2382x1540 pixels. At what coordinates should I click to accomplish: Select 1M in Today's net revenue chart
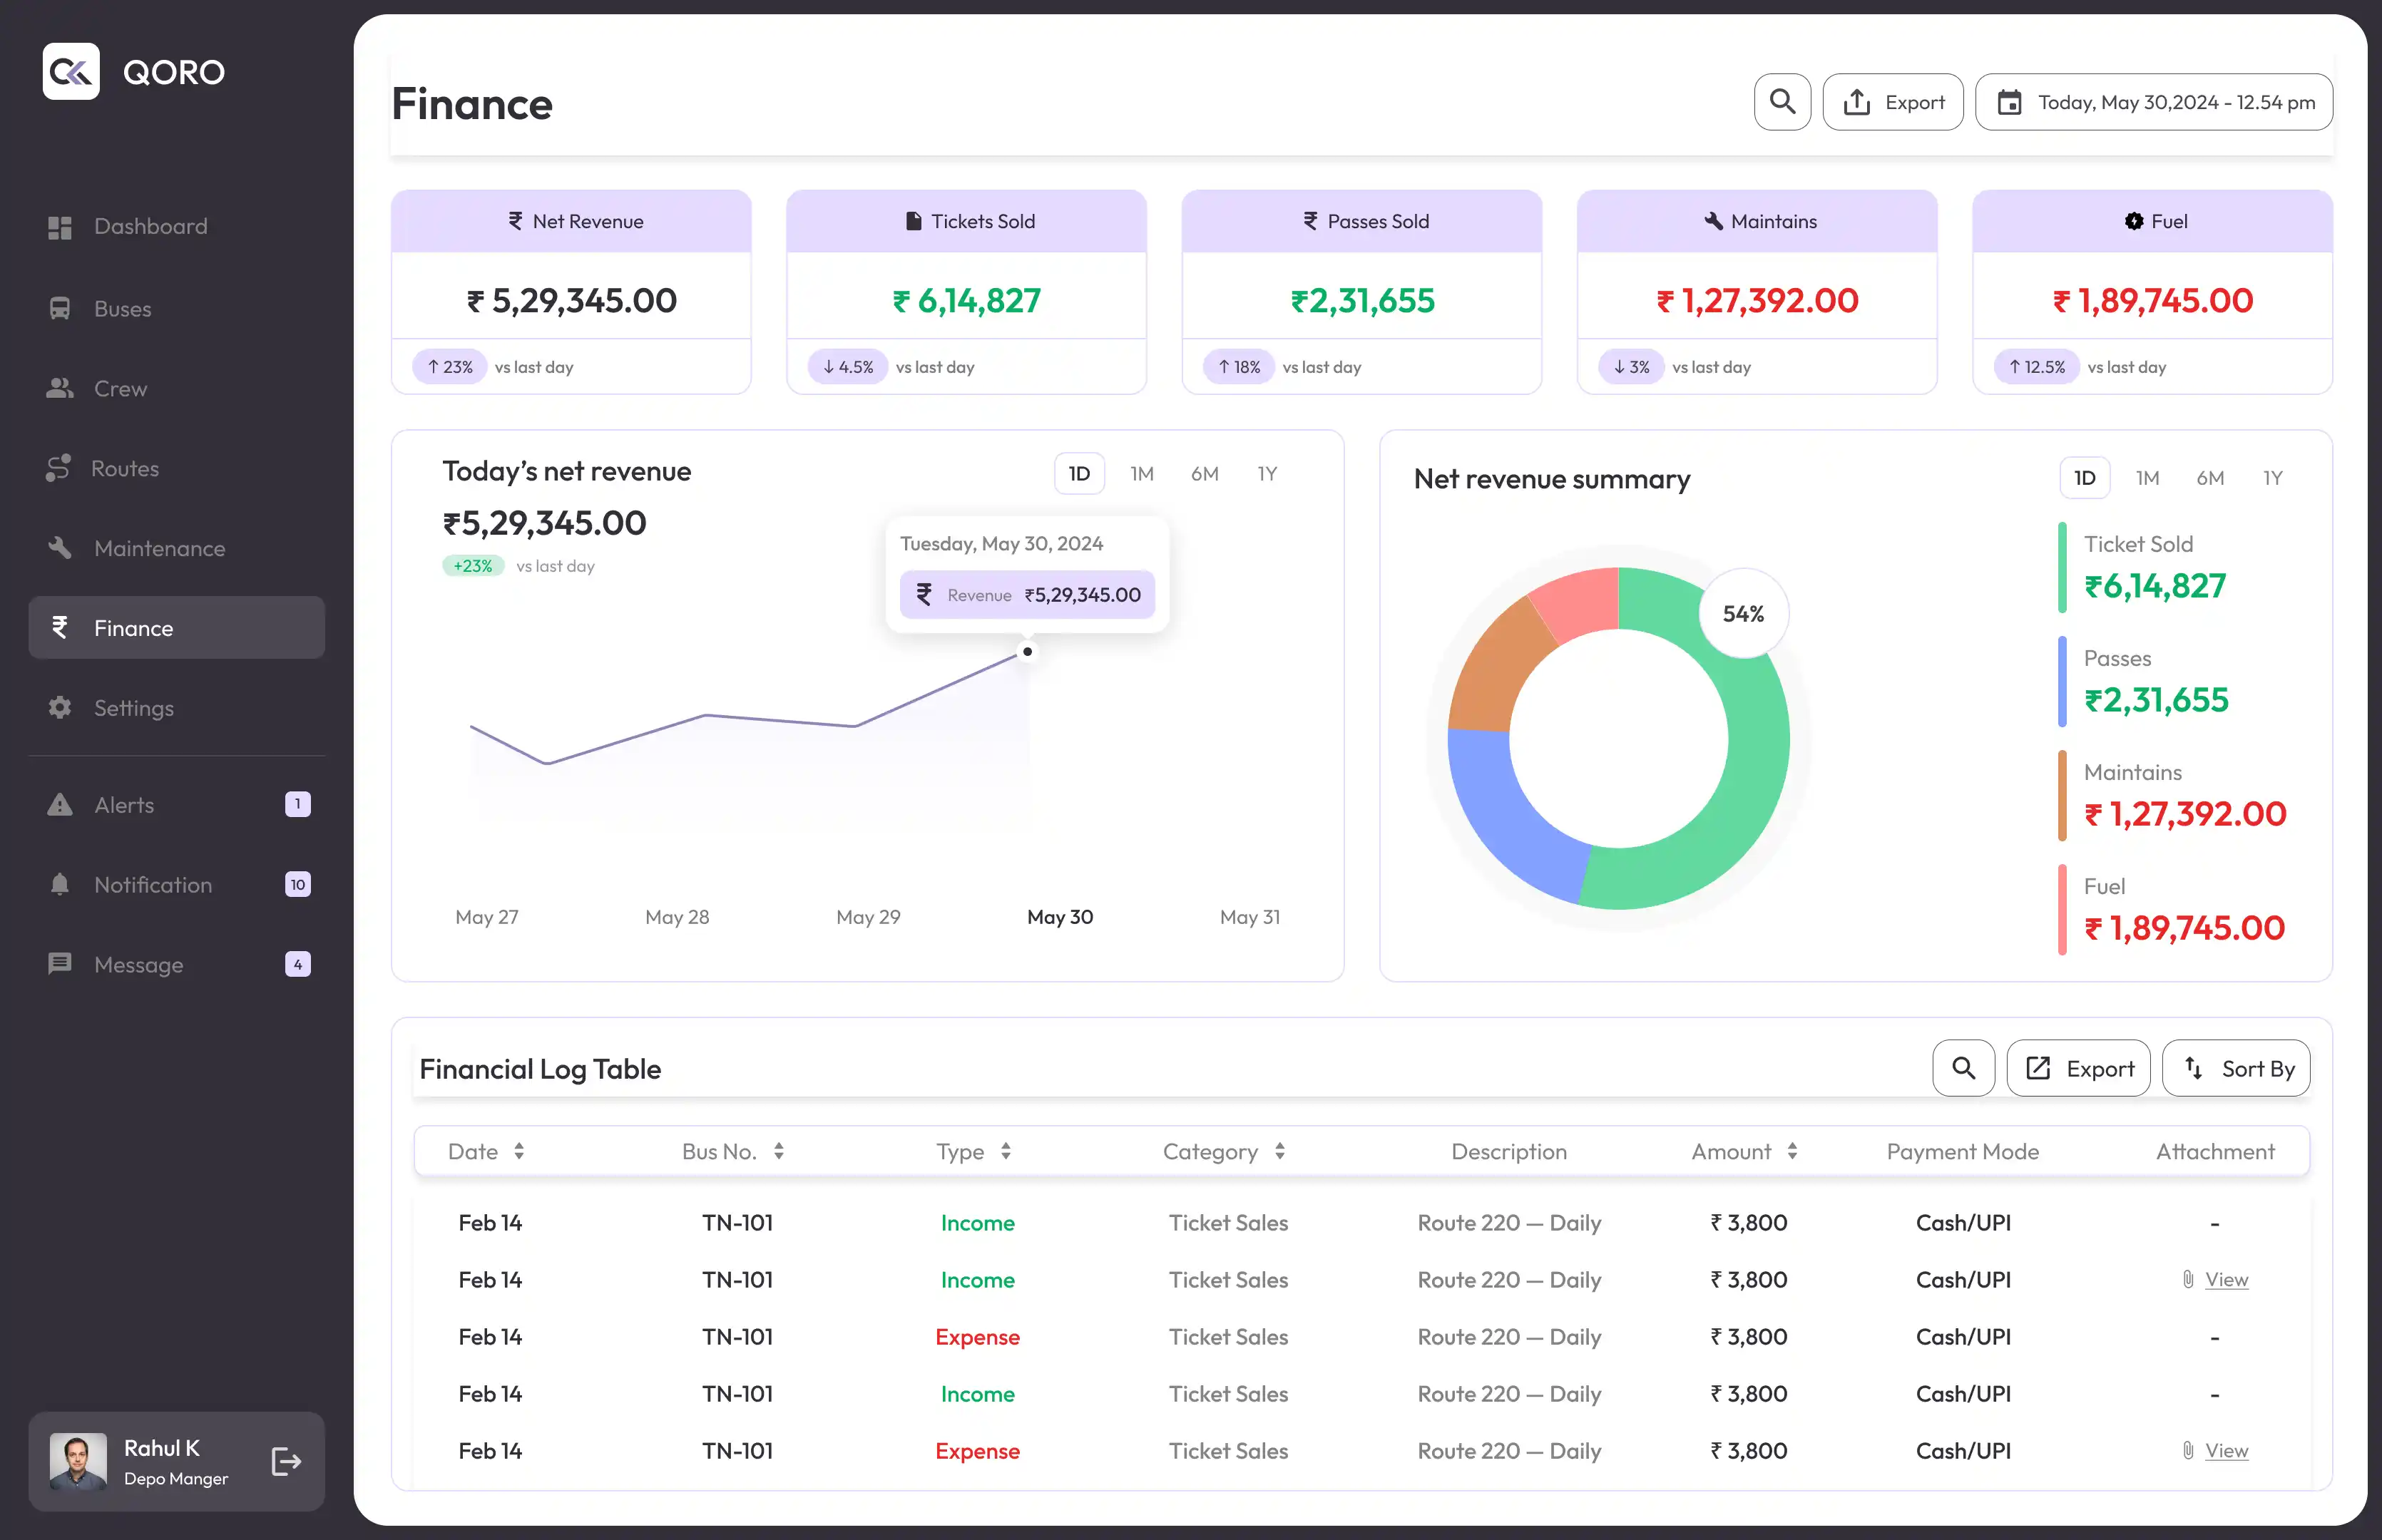[1142, 474]
